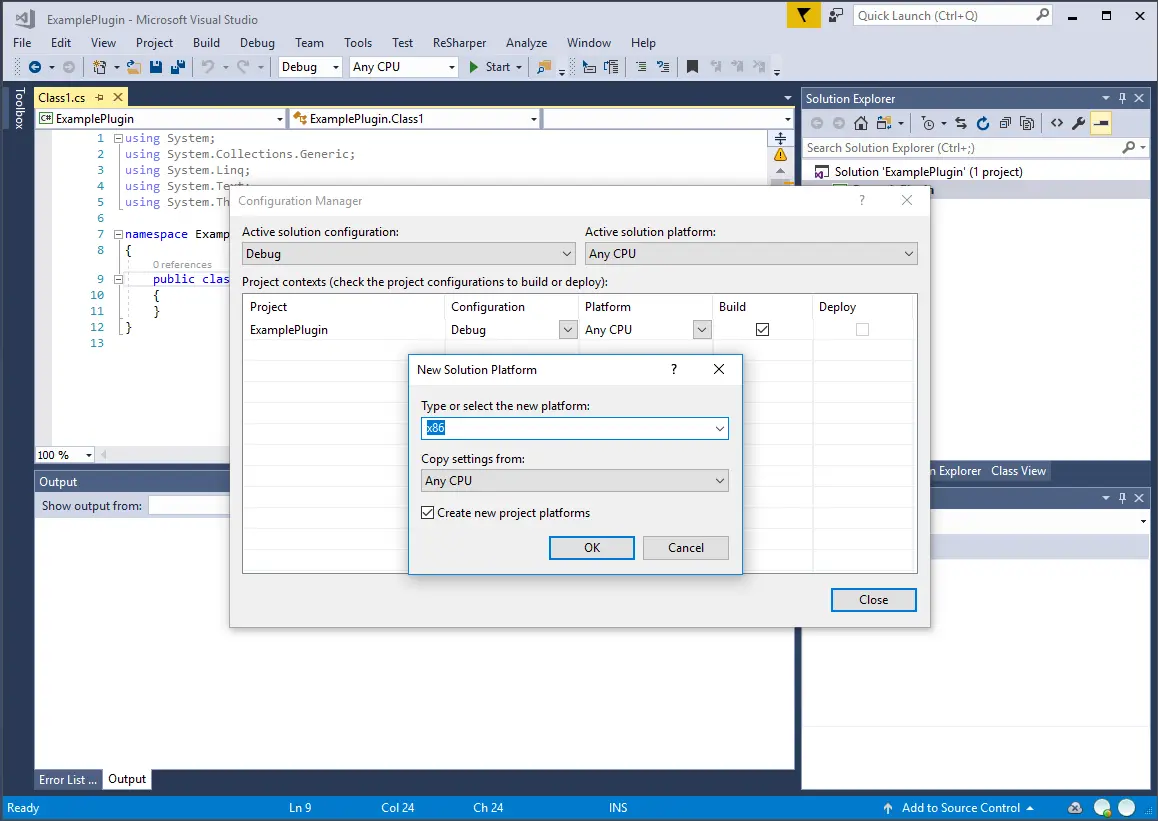
Task: Click the Pending Changes Filter clock icon
Action: tap(928, 123)
